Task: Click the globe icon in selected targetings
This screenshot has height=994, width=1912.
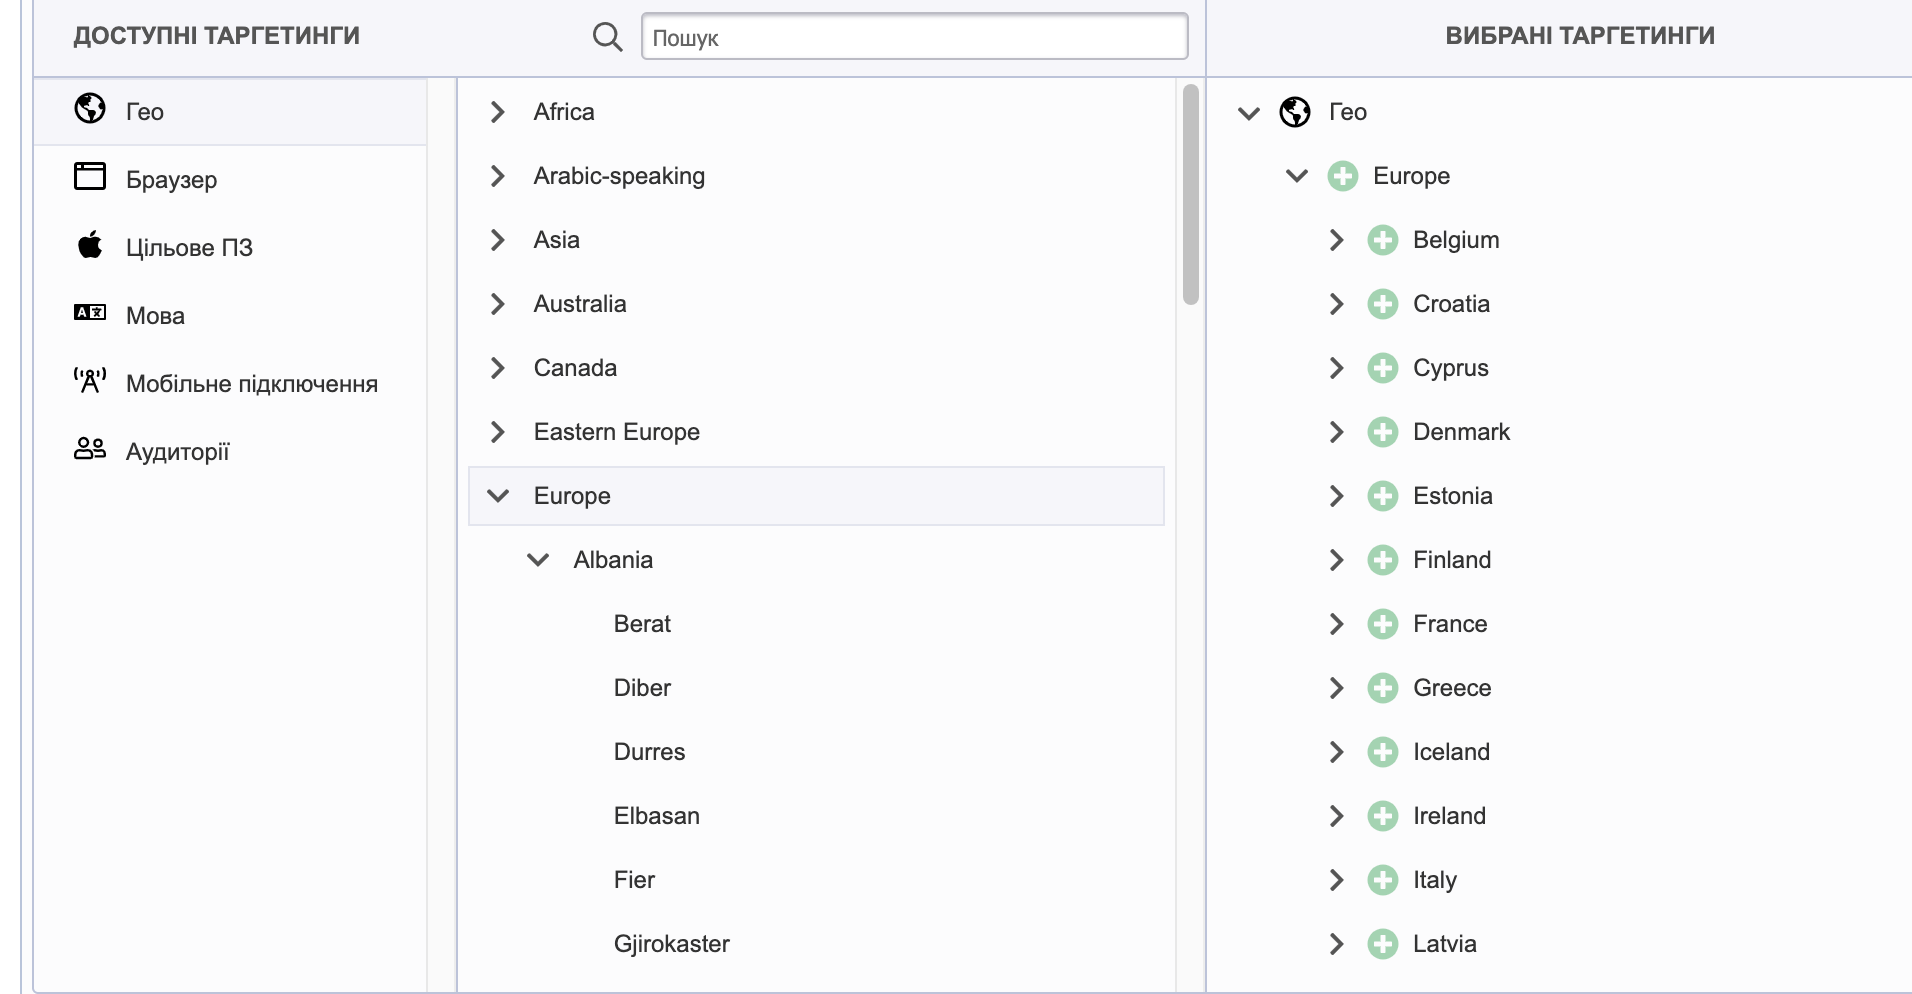Action: click(x=1295, y=112)
